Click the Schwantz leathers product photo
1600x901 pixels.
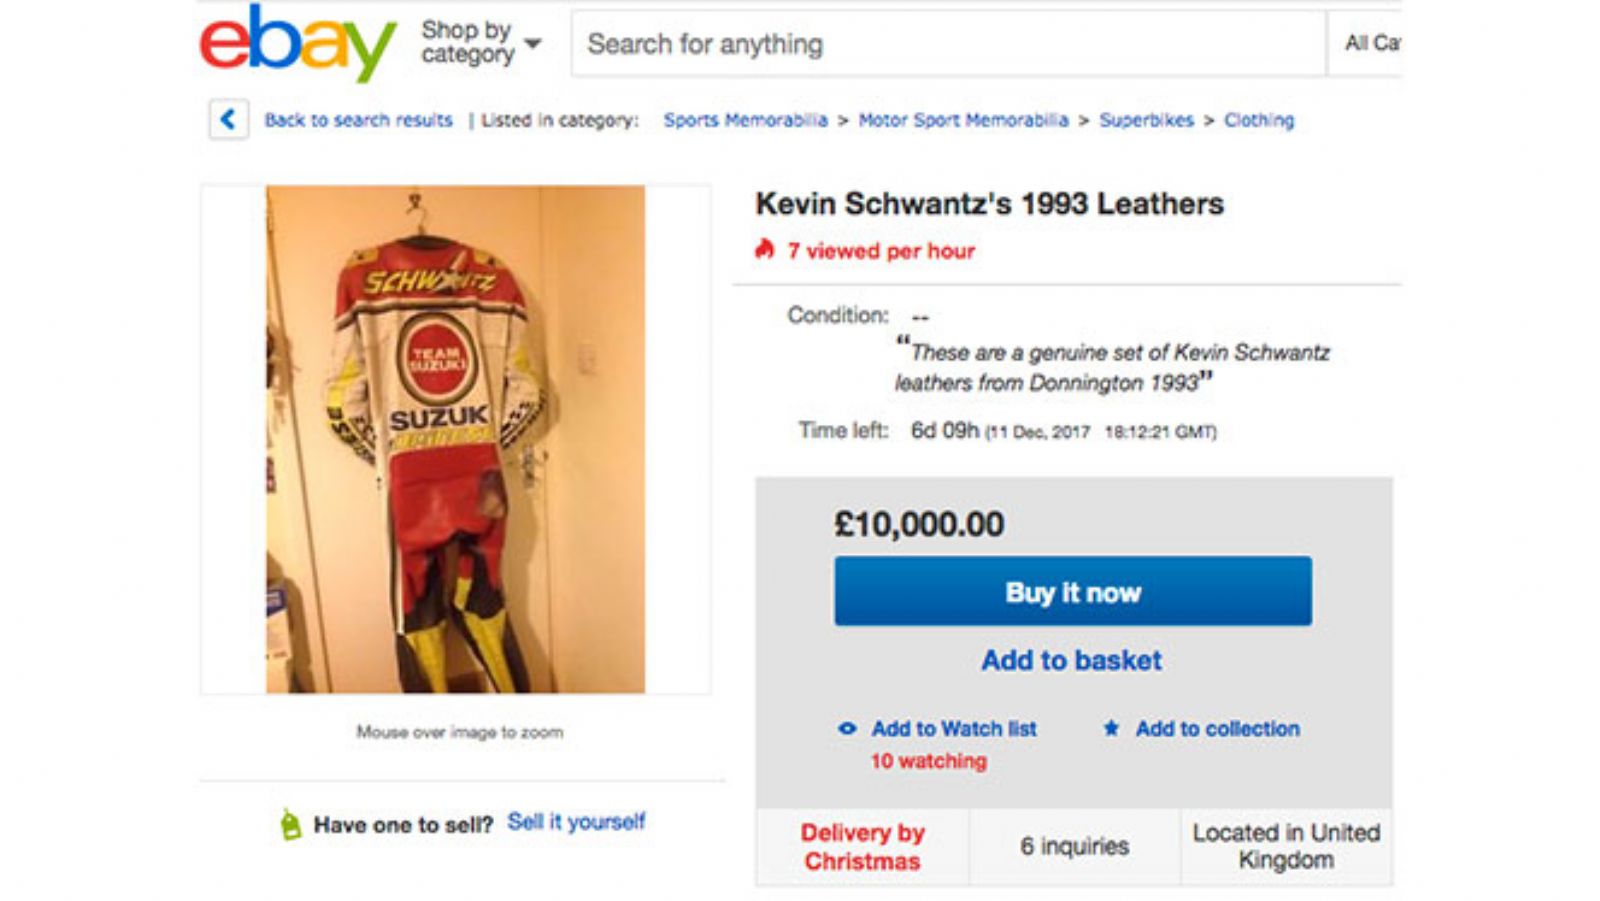coord(455,439)
